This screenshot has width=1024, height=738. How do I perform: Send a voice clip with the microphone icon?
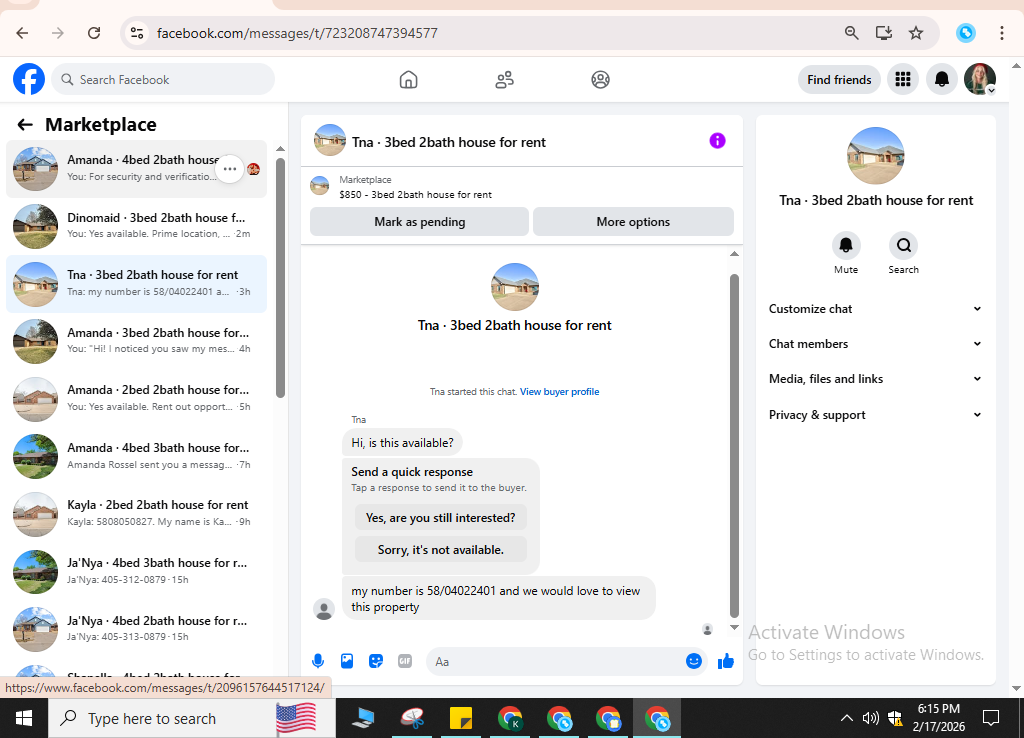click(317, 661)
